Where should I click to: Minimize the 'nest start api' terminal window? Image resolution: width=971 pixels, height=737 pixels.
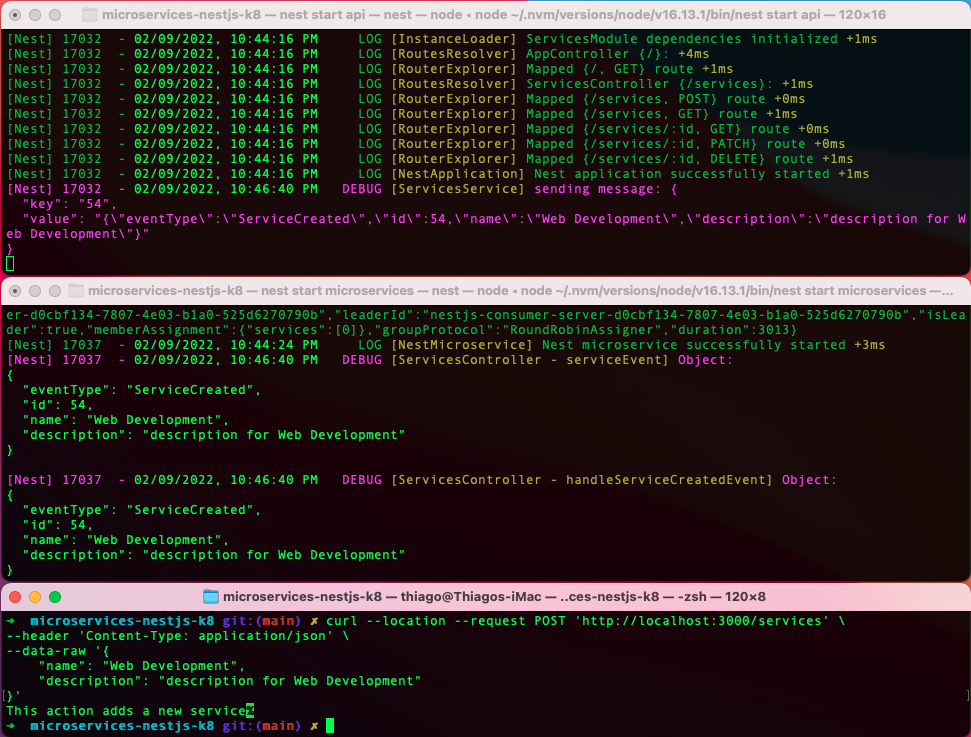[34, 14]
